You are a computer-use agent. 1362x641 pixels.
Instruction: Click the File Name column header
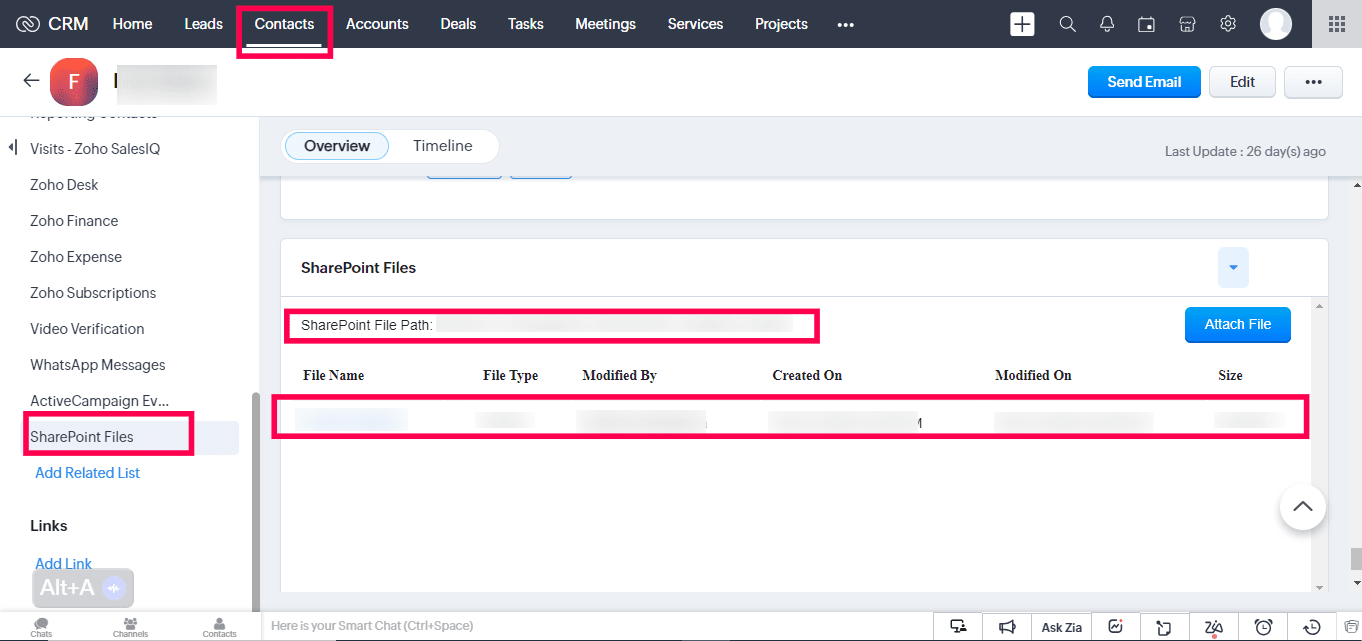[x=333, y=376]
